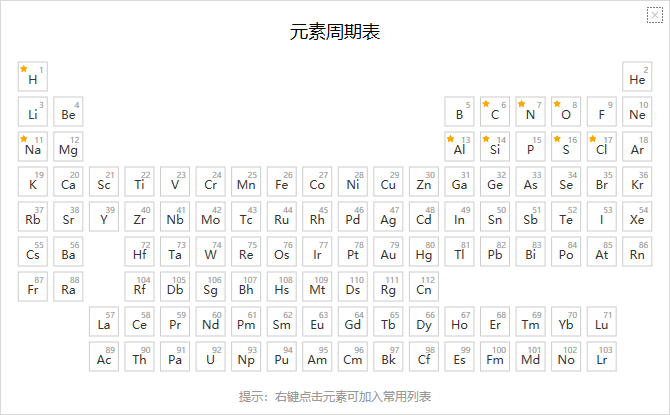Viewport: 670px width, 415px height.
Task: Select the Technetium (Tc) element
Action: click(x=246, y=217)
